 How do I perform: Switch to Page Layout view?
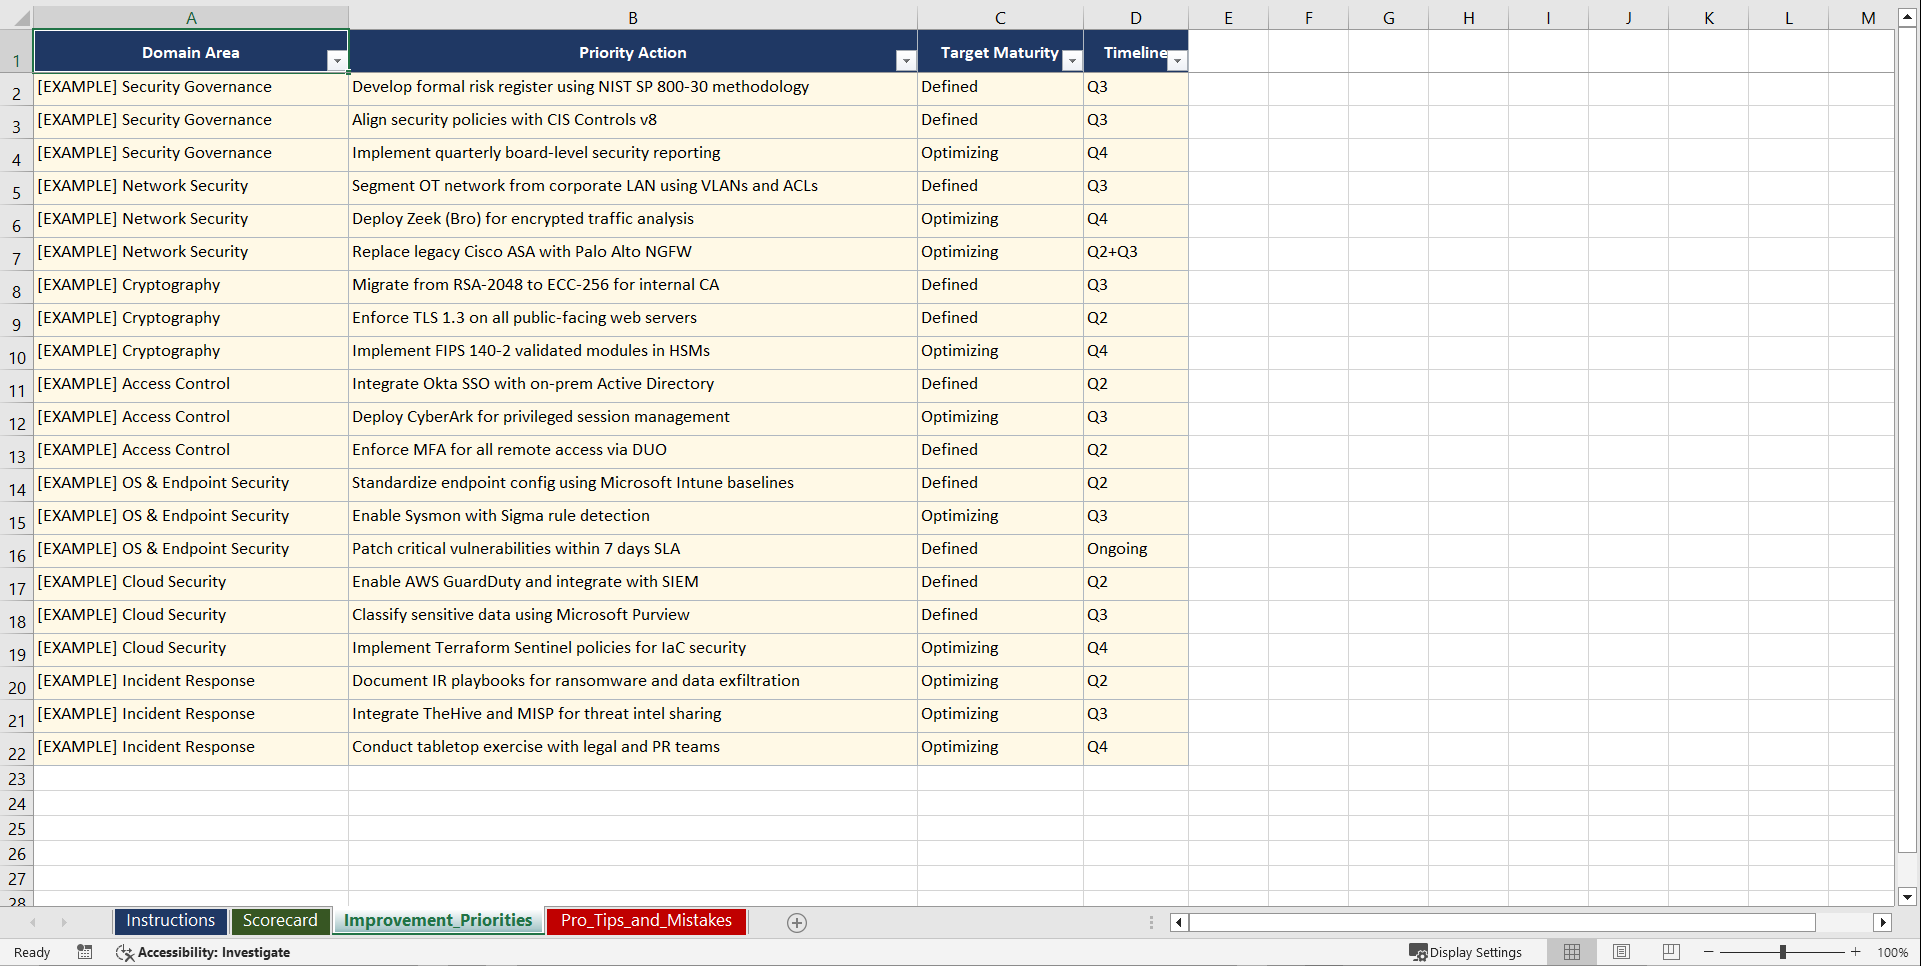tap(1621, 952)
